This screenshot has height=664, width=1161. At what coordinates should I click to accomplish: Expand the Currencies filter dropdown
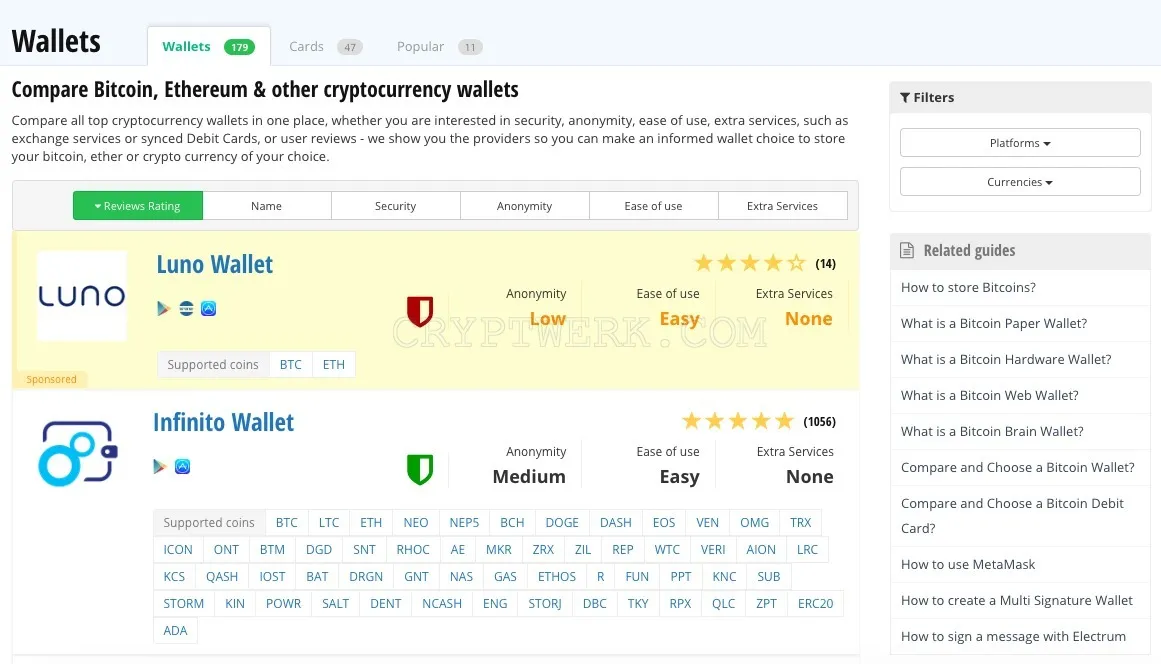pyautogui.click(x=1020, y=182)
